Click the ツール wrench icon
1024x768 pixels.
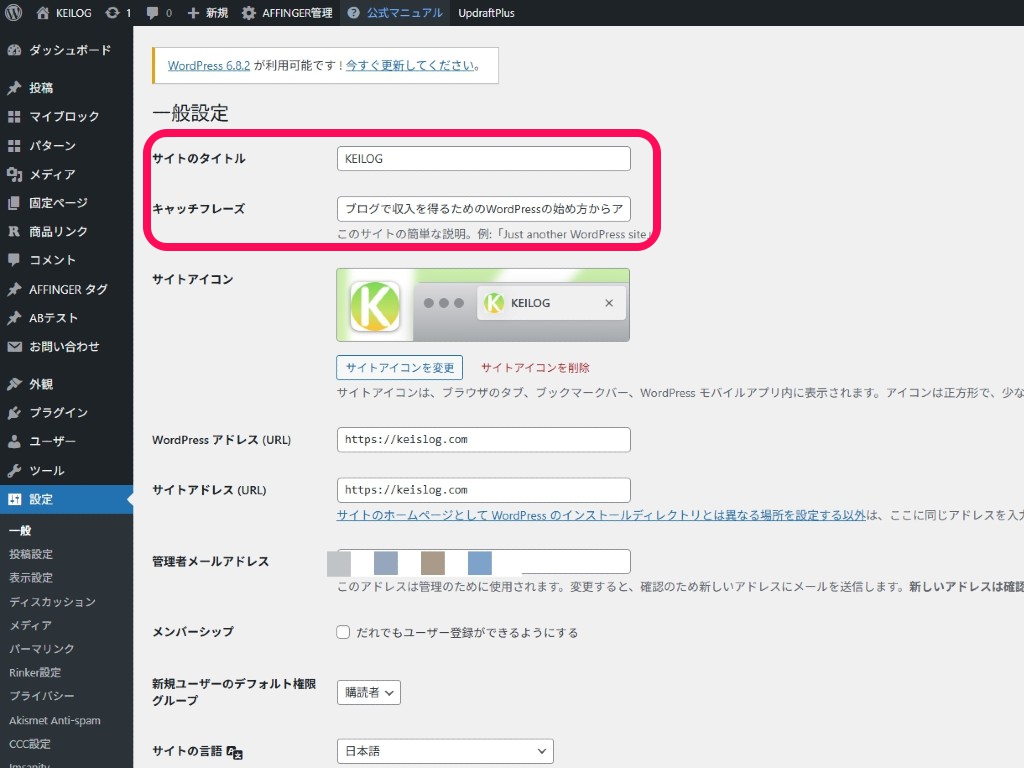coord(14,470)
